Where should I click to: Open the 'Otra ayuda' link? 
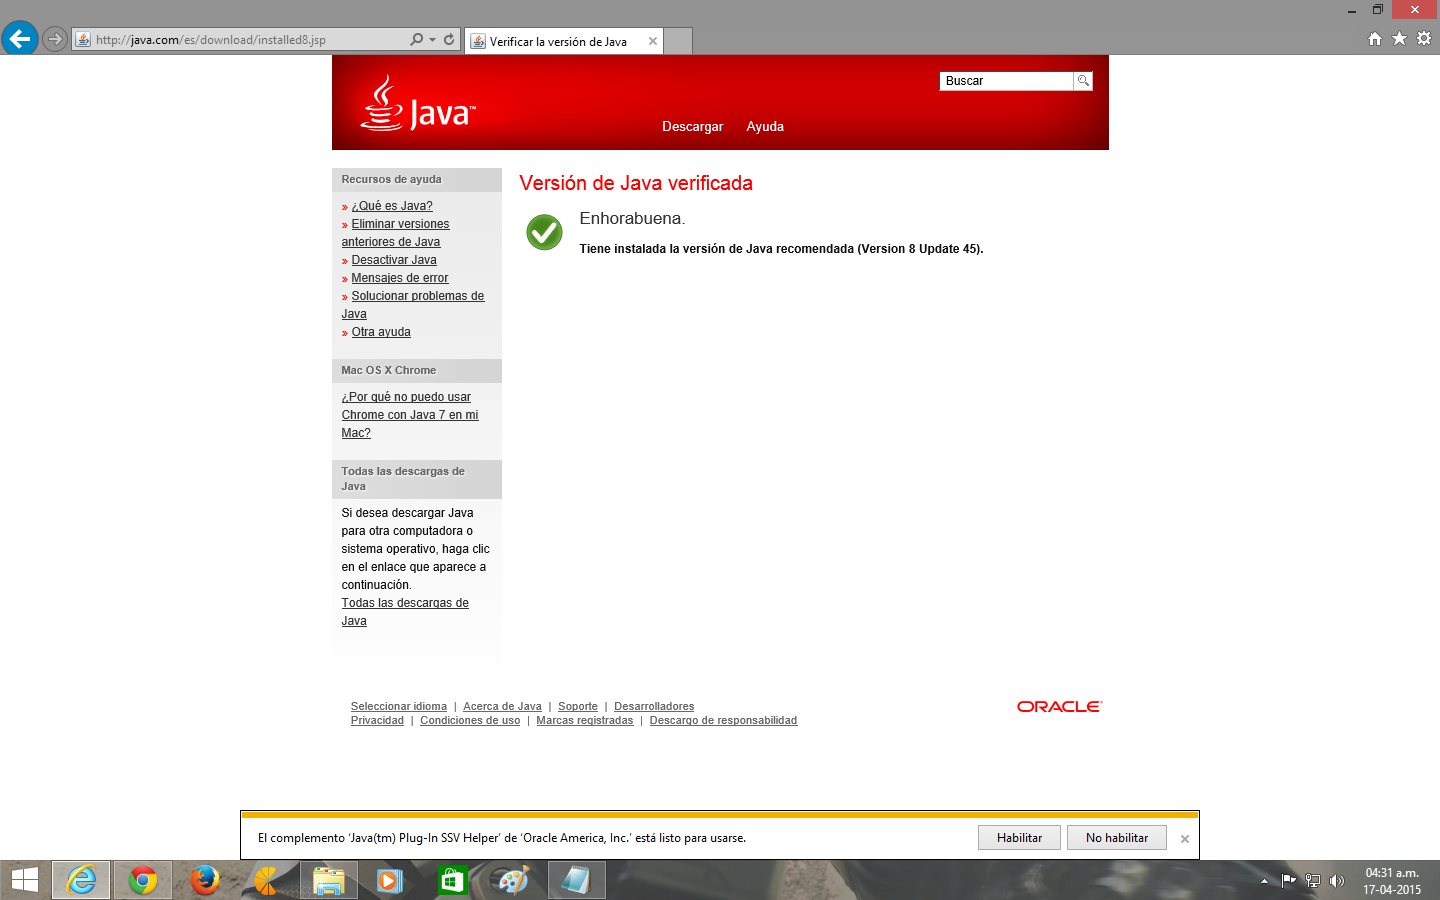(381, 332)
